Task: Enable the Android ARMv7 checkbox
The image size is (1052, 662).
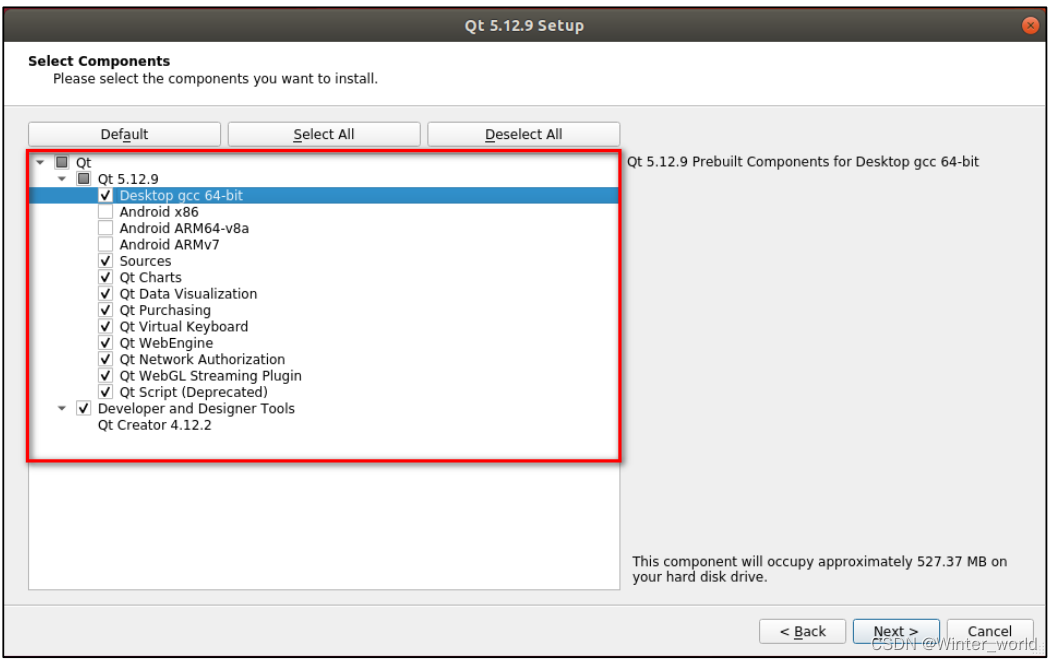Action: click(105, 245)
